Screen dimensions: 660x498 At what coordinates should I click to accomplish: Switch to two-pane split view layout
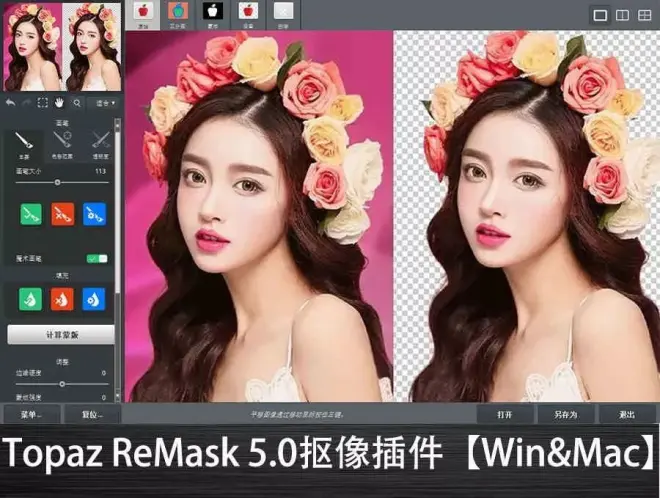point(622,15)
